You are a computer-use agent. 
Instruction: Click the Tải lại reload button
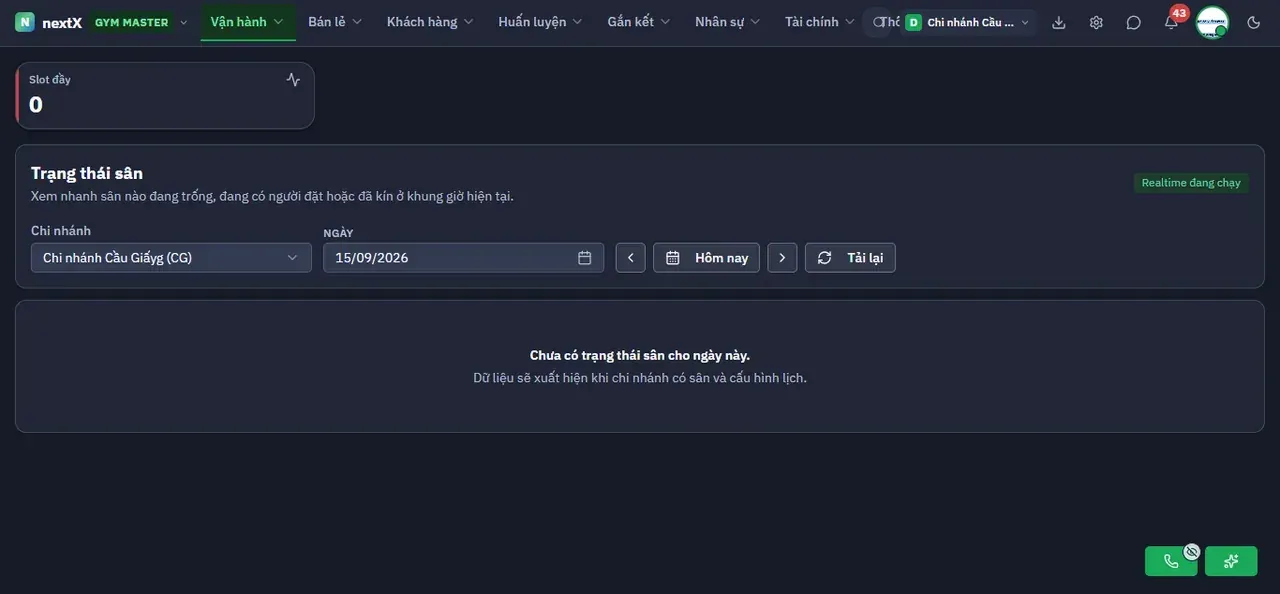[850, 258]
